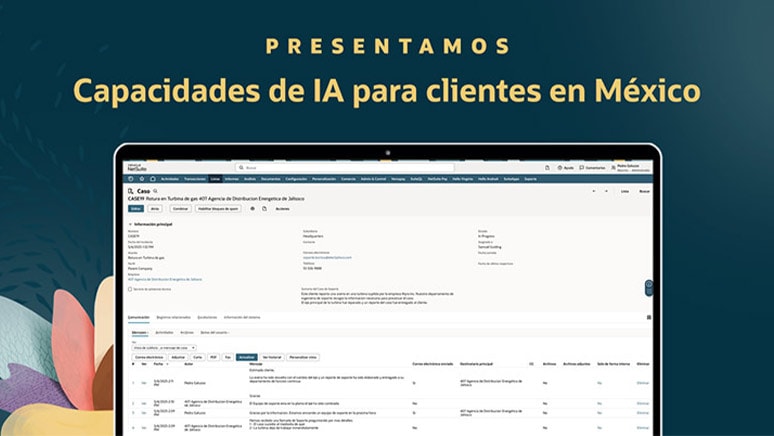
Task: Open the Soporte menu
Action: [531, 179]
